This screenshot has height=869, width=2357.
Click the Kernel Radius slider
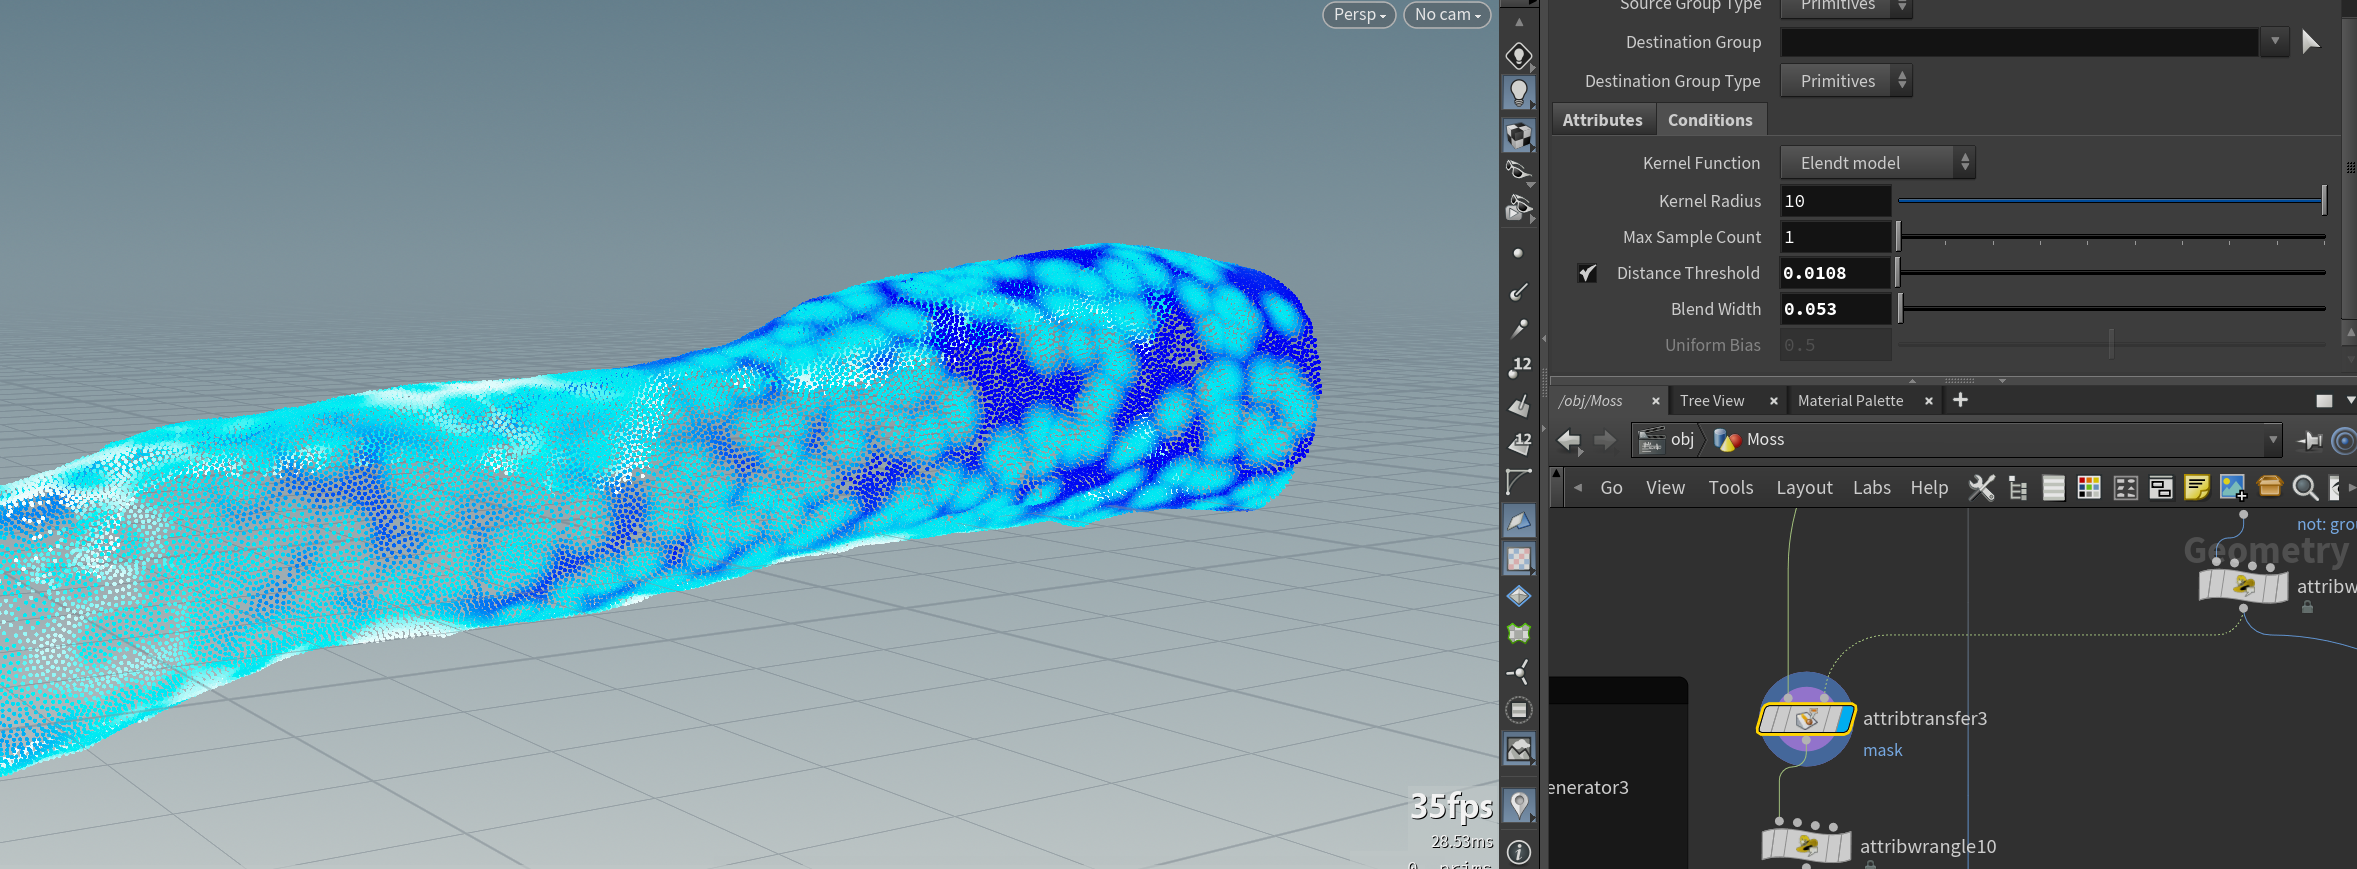tap(2110, 201)
